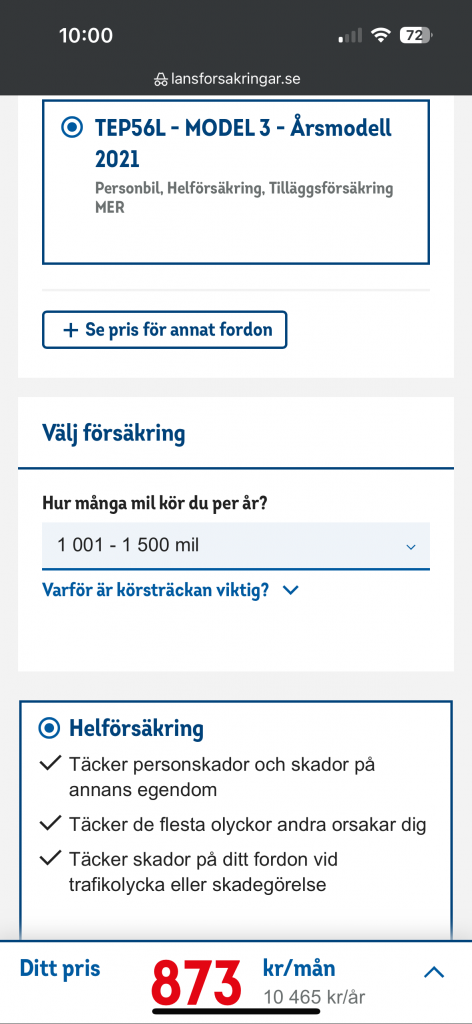The image size is (472, 1024).
Task: Tap the Wi-Fi status icon
Action: 380,36
